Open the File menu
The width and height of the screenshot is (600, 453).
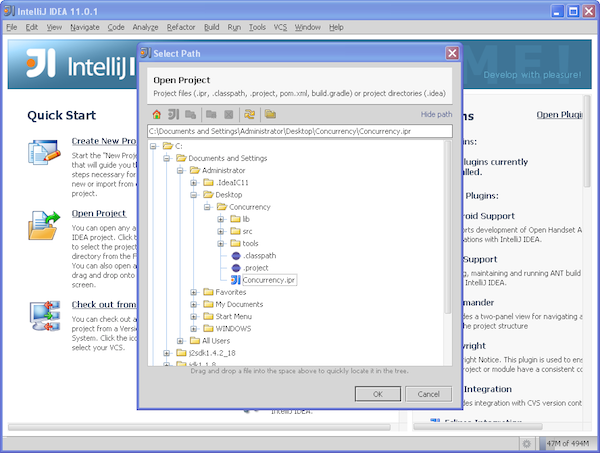(x=11, y=27)
